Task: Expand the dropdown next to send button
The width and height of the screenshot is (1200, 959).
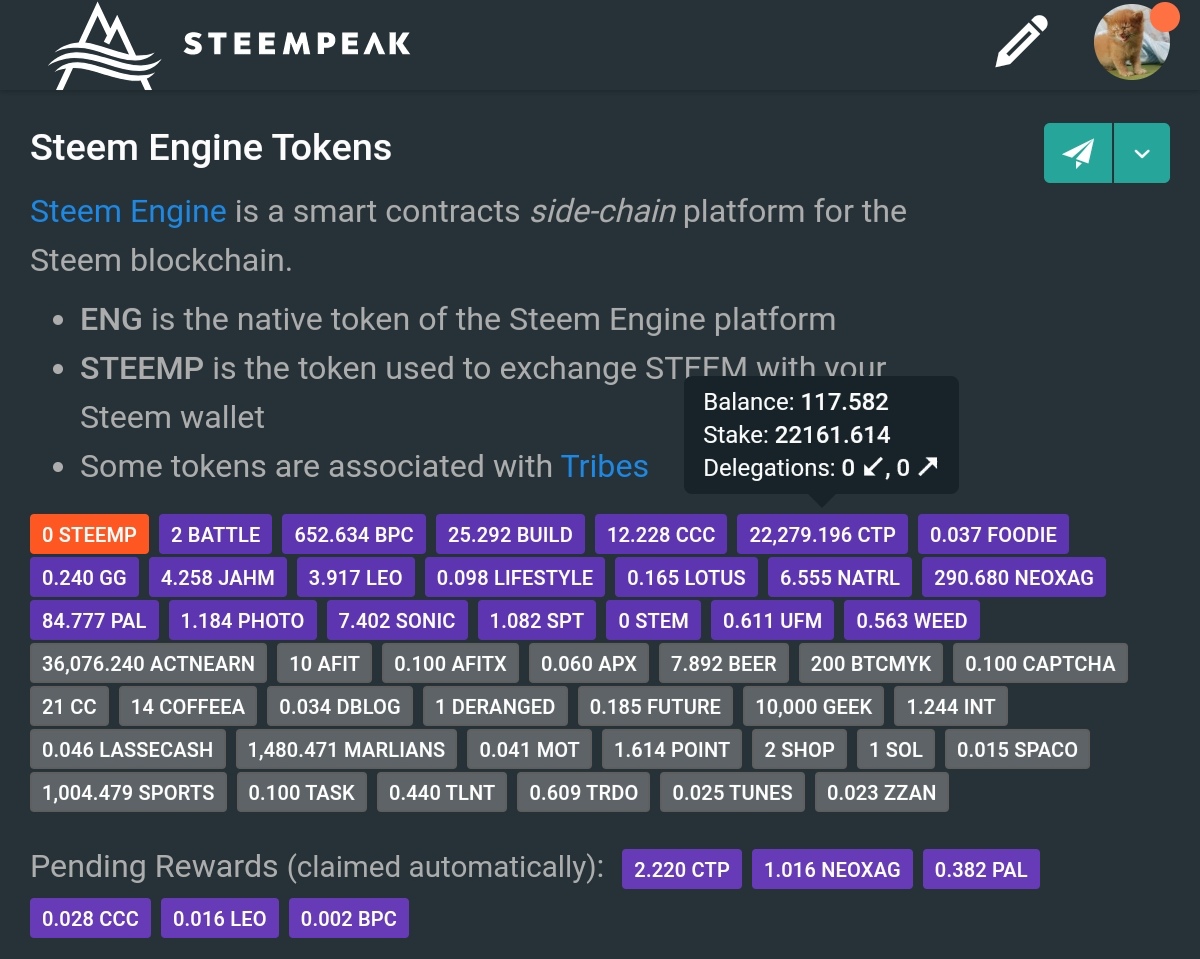Action: pos(1142,153)
